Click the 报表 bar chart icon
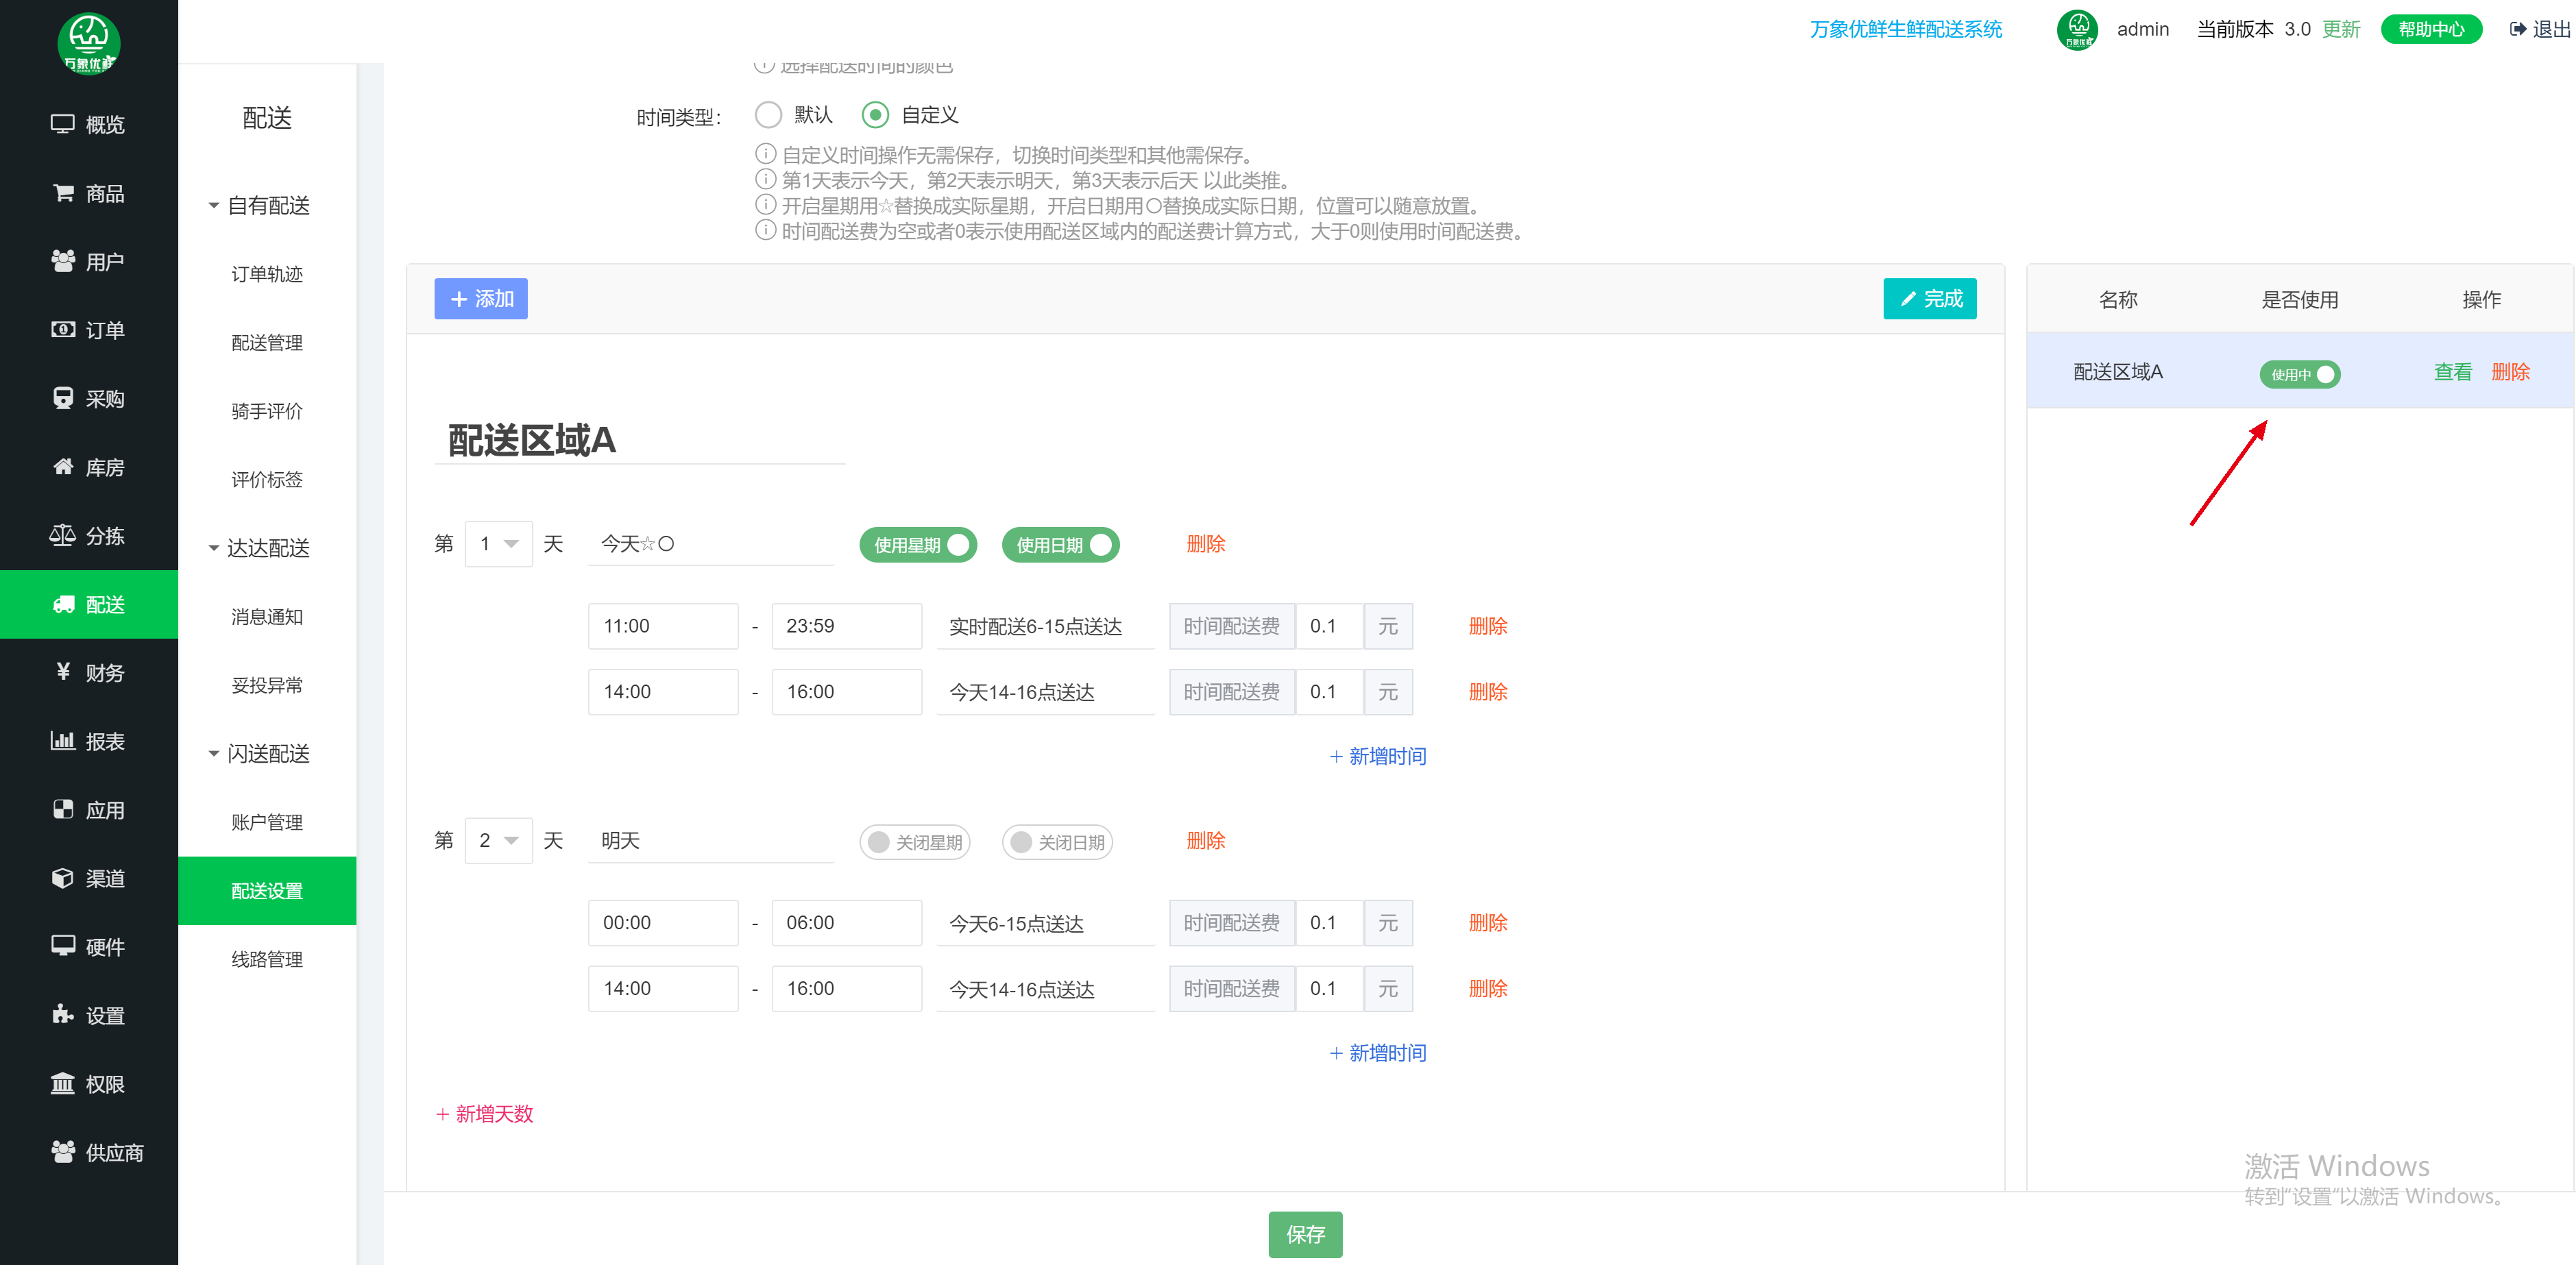2576x1265 pixels. [62, 741]
